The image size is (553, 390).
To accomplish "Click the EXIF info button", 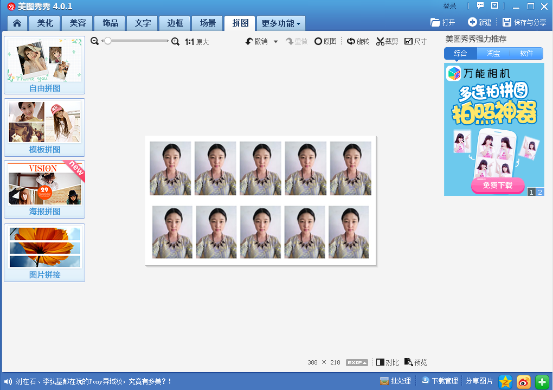I will point(357,362).
